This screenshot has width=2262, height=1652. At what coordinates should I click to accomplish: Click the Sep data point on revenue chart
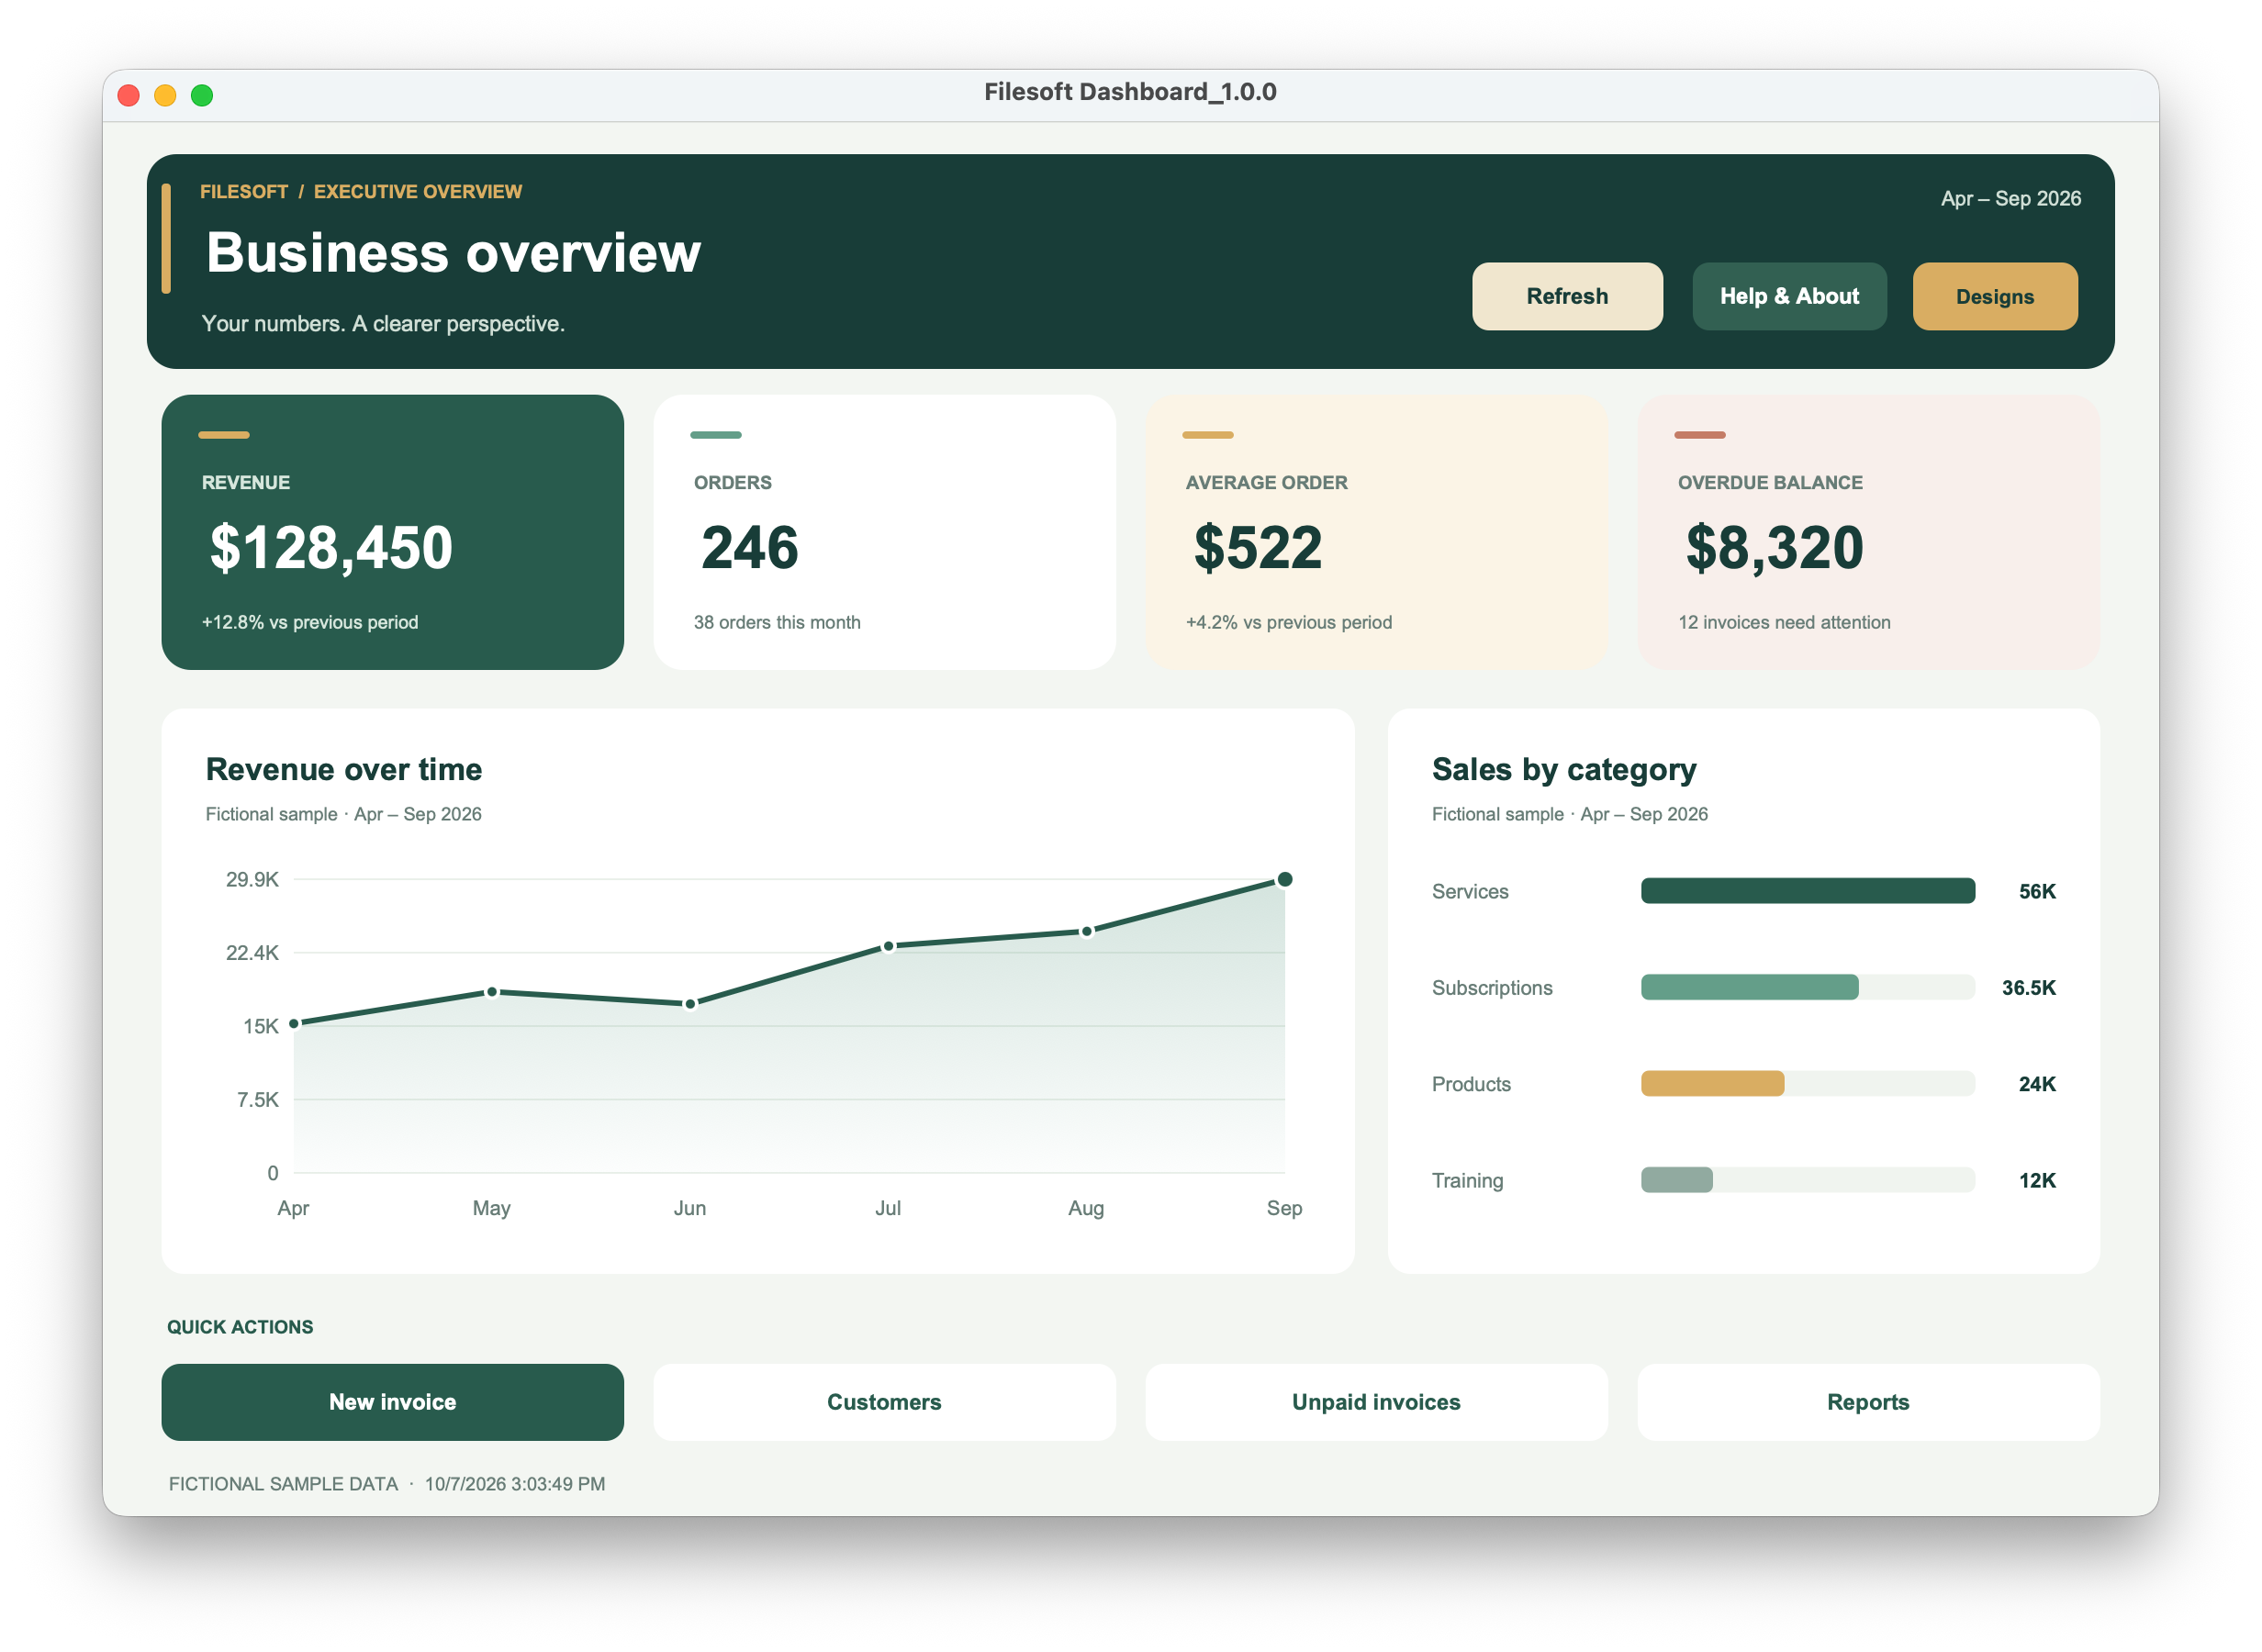(x=1285, y=879)
